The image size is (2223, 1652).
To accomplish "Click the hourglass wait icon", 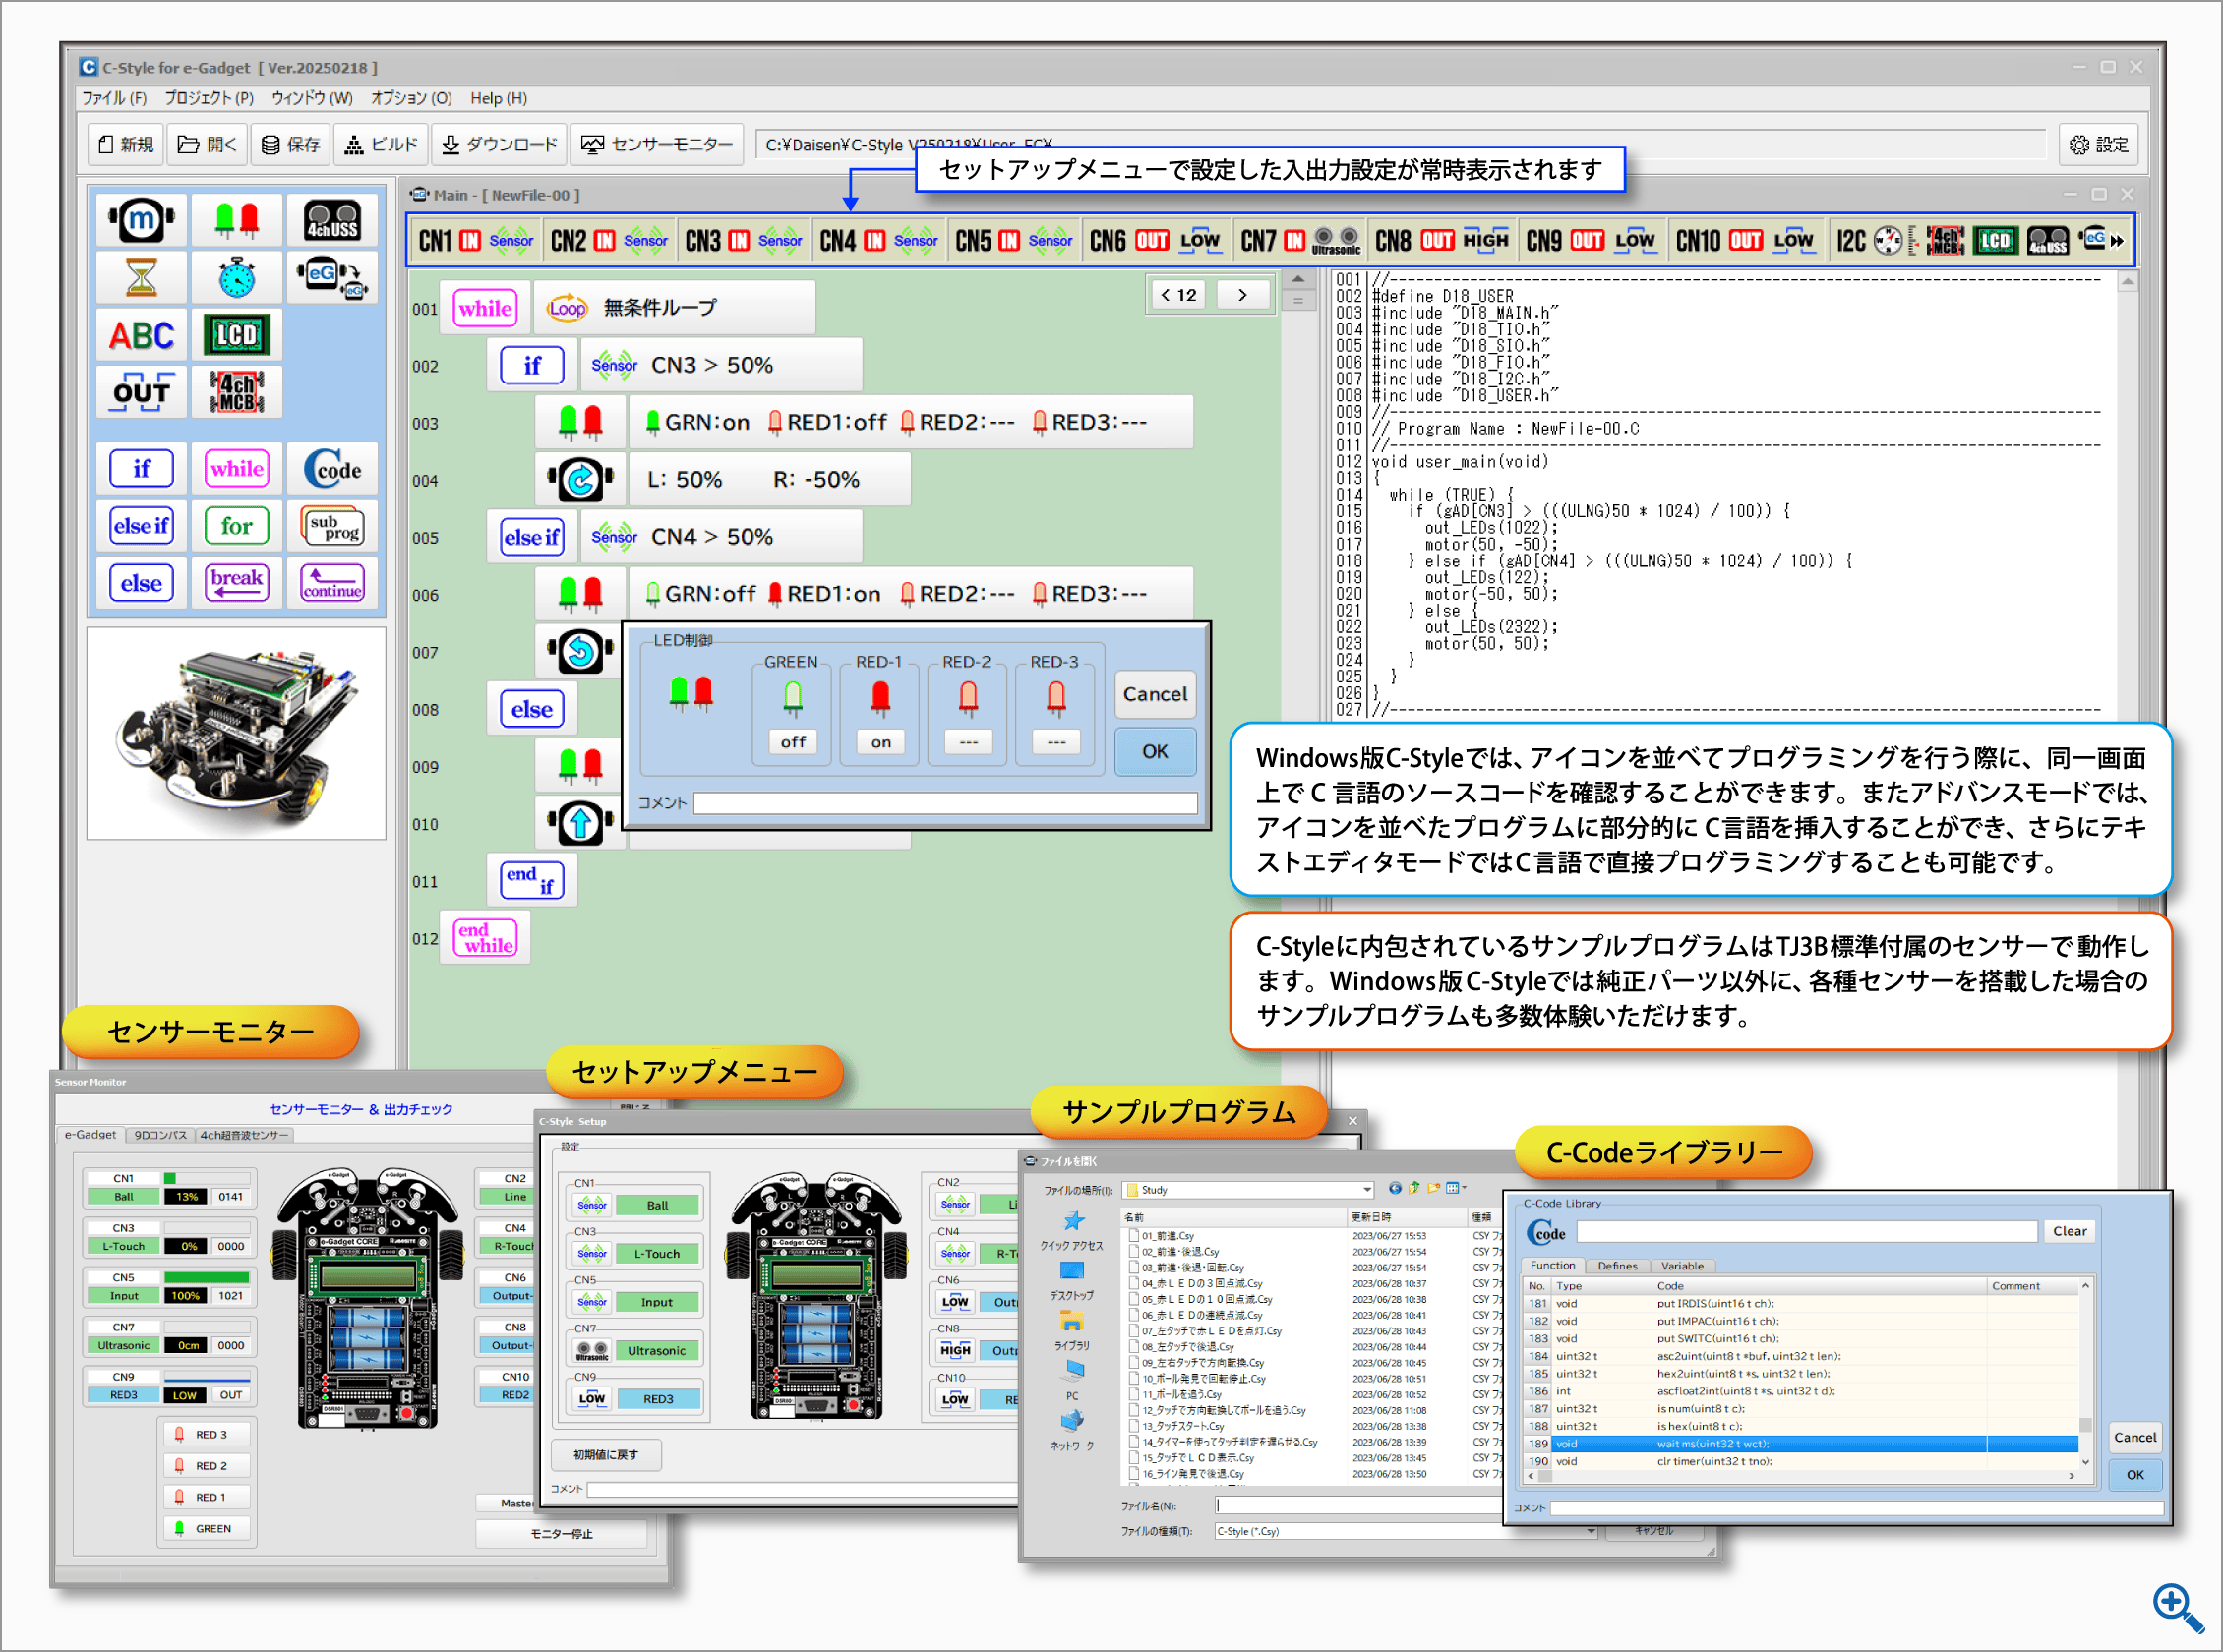I will point(141,277).
